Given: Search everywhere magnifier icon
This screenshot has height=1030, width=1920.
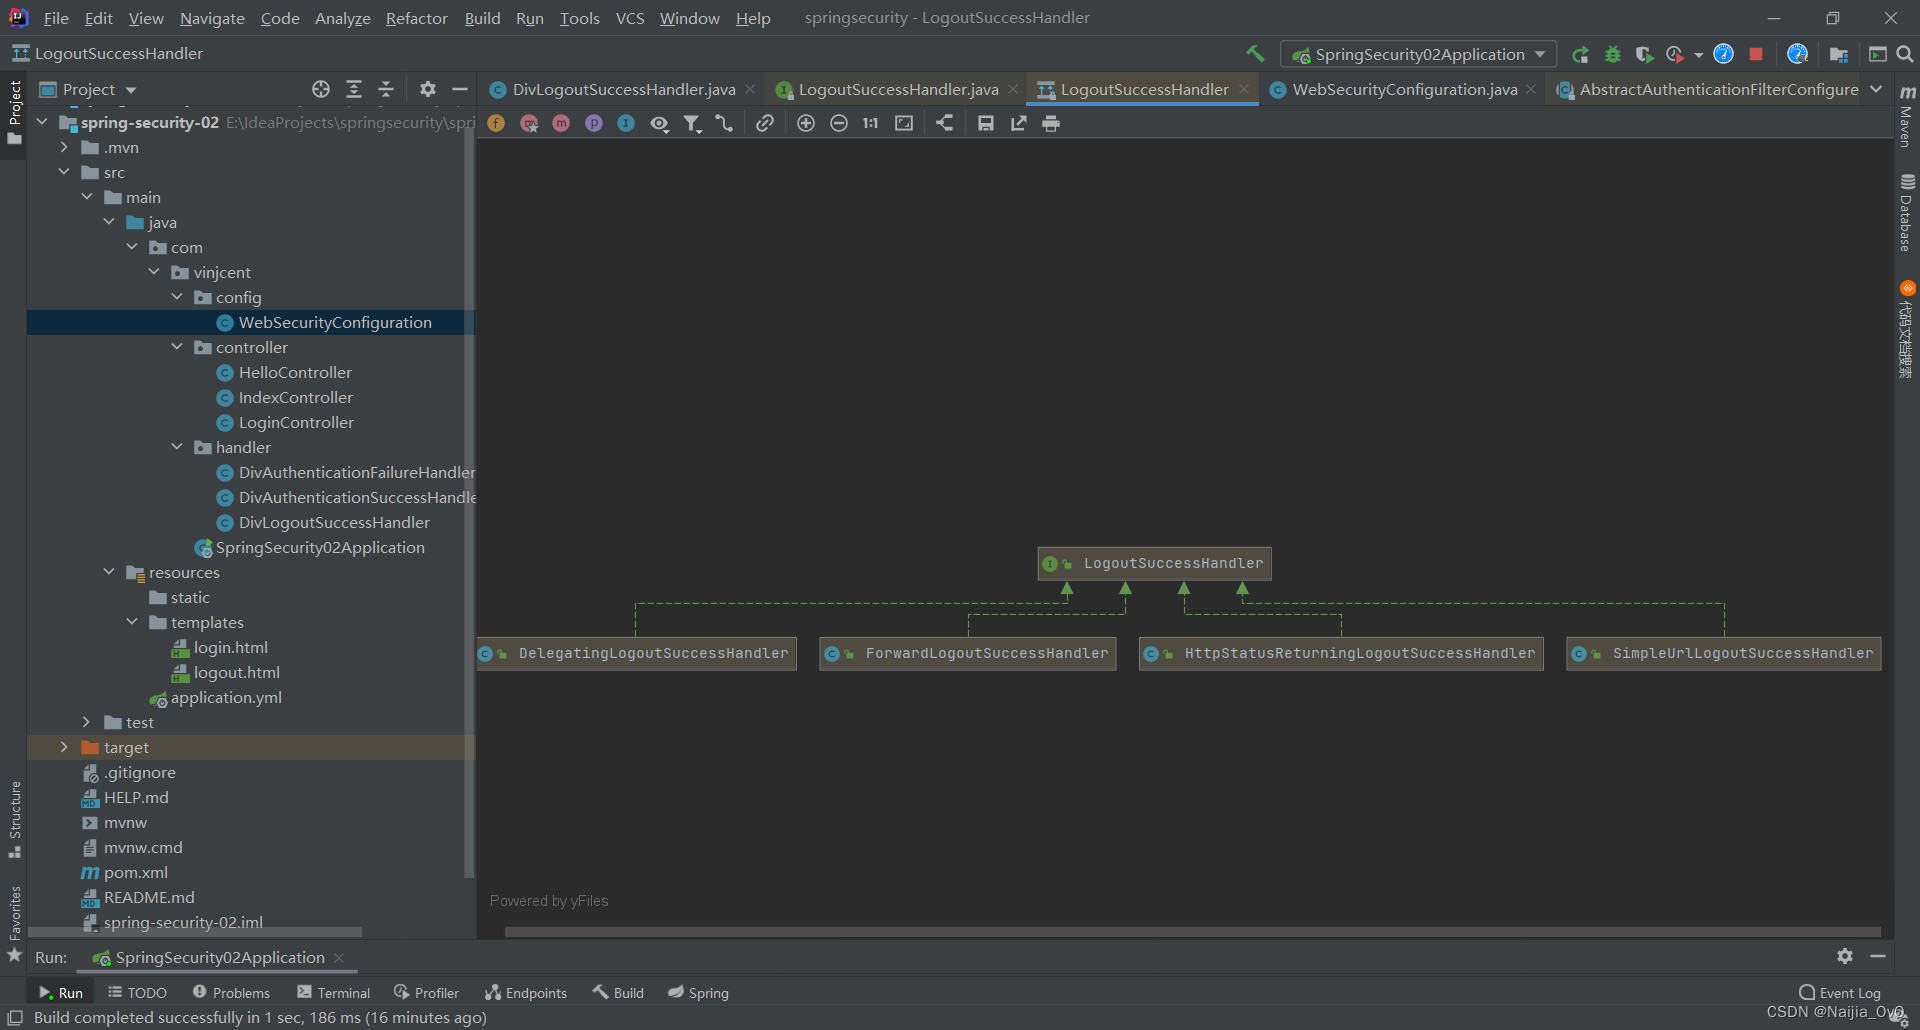Looking at the screenshot, I should tap(1905, 54).
